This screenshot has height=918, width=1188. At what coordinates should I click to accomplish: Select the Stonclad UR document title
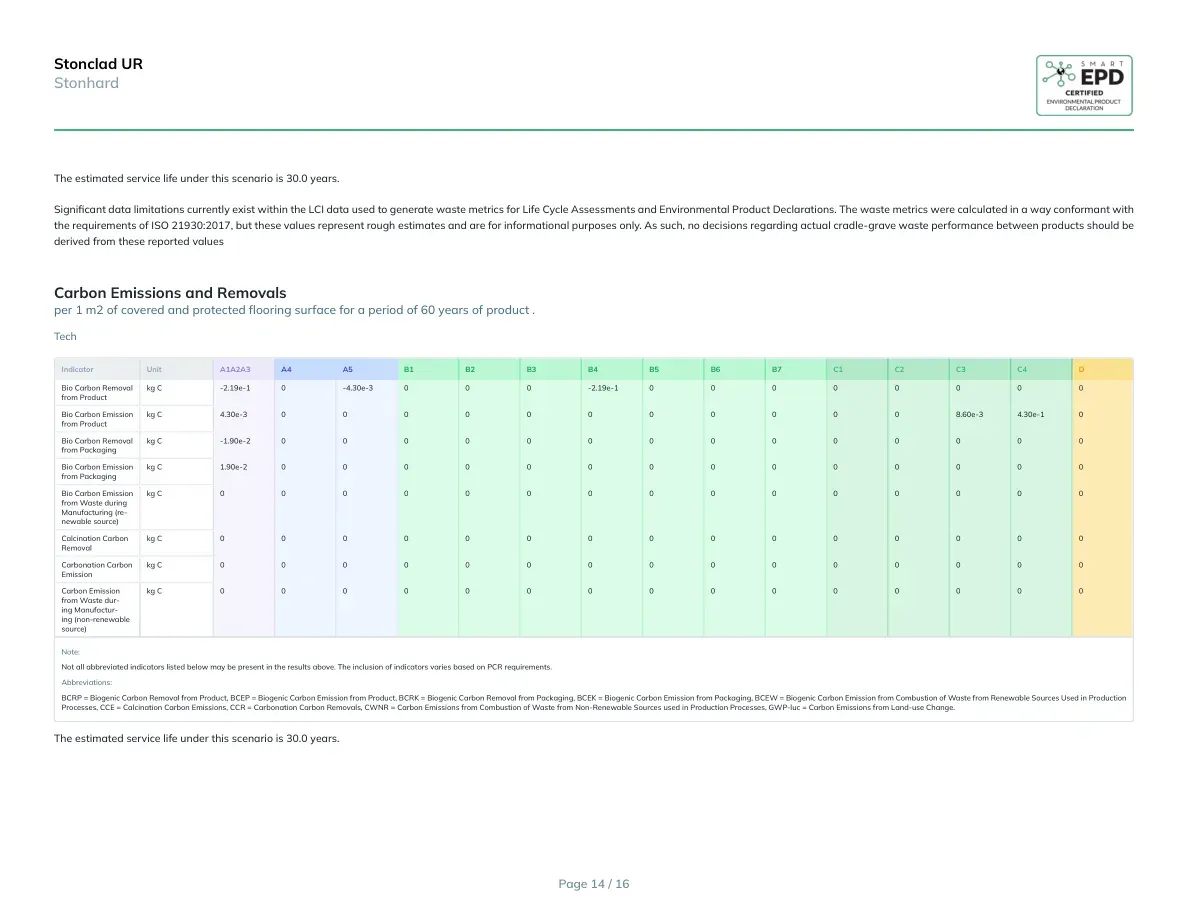tap(98, 64)
